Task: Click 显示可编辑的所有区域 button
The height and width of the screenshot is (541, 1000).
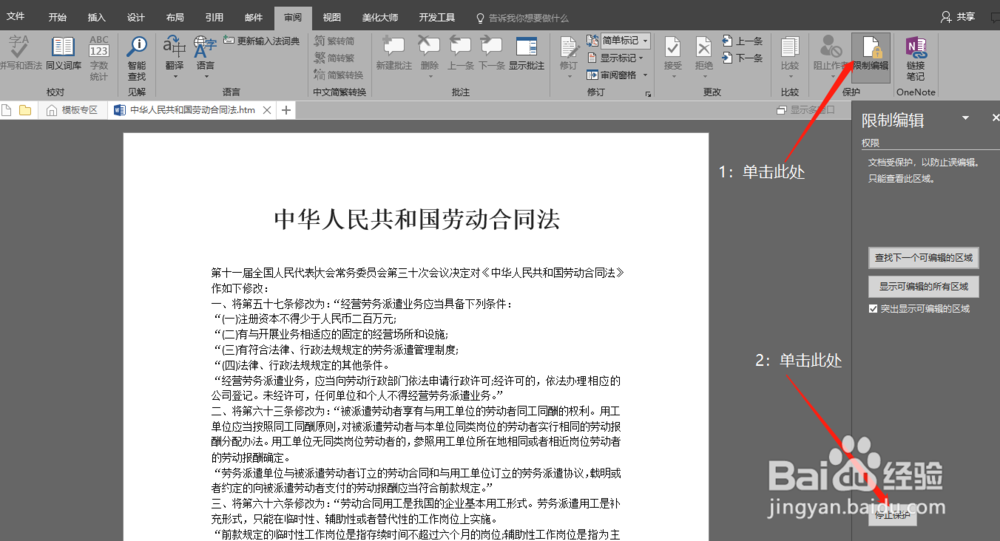Action: tap(923, 286)
